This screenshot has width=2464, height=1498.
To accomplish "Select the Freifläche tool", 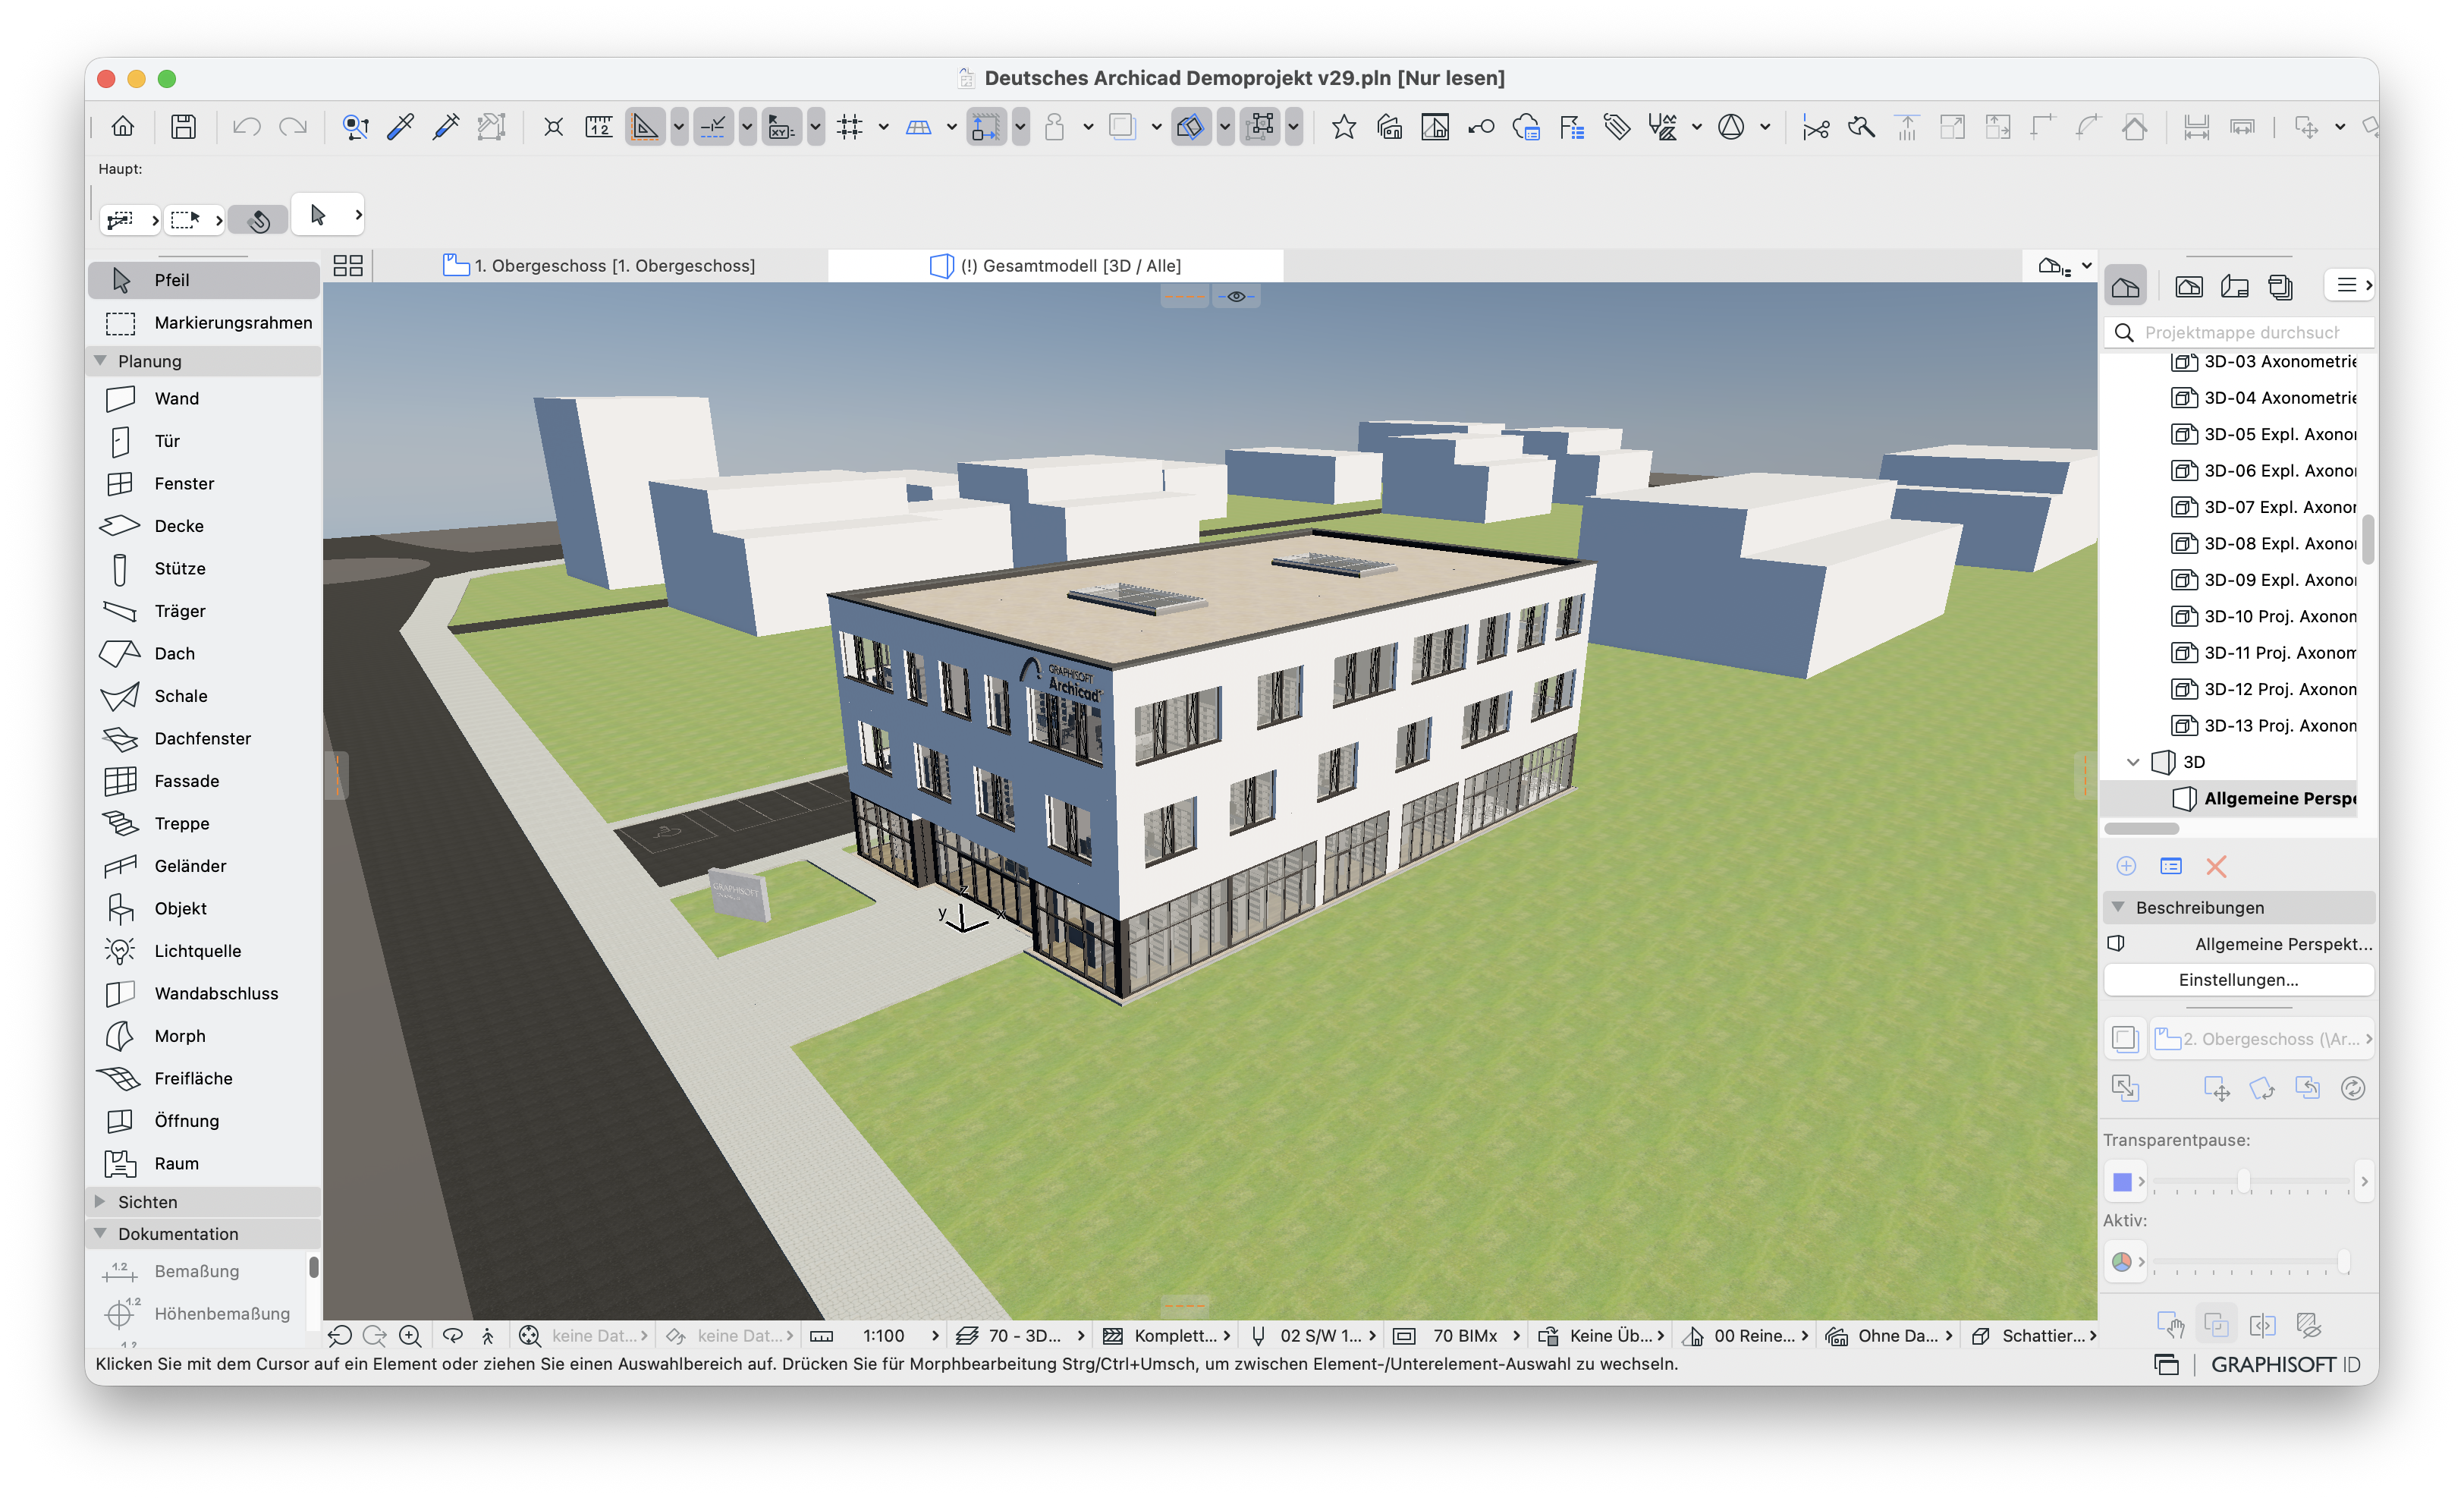I will point(204,1078).
